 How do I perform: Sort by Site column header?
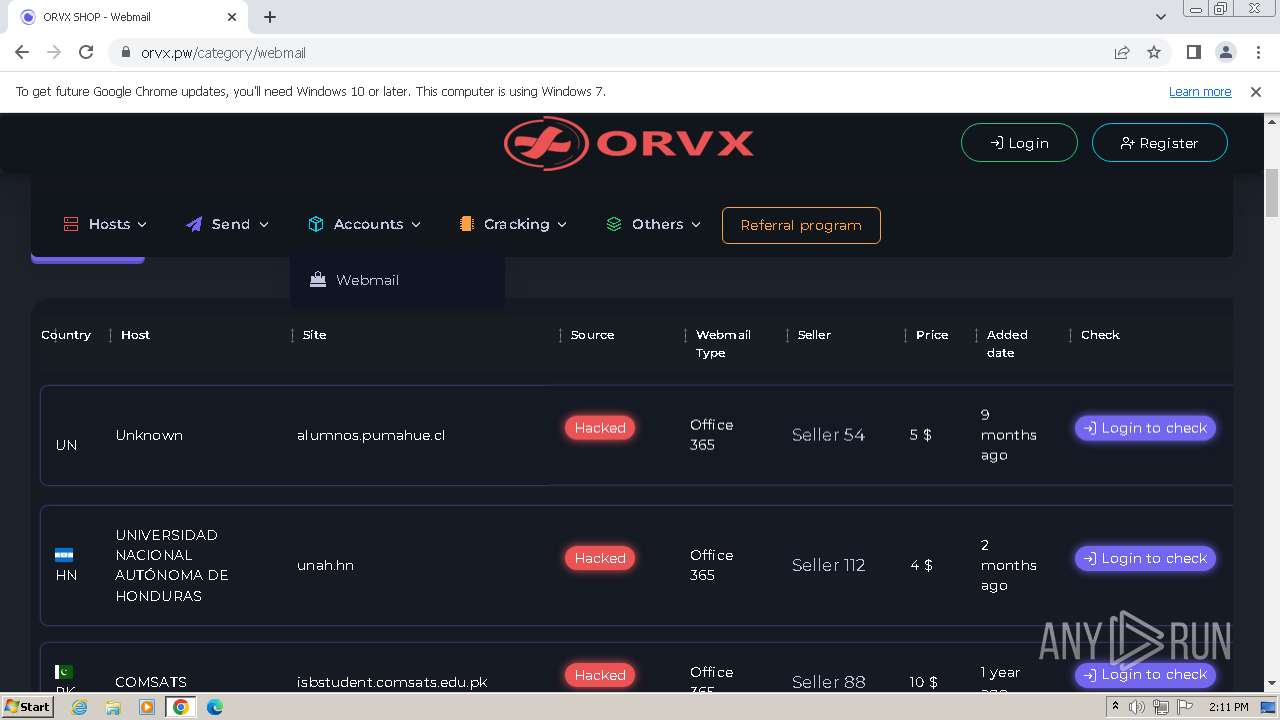315,335
